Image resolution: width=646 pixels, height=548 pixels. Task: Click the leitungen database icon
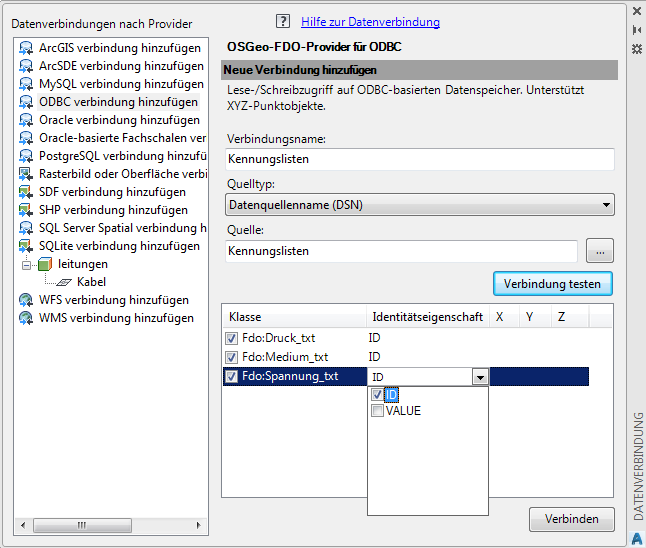point(45,264)
